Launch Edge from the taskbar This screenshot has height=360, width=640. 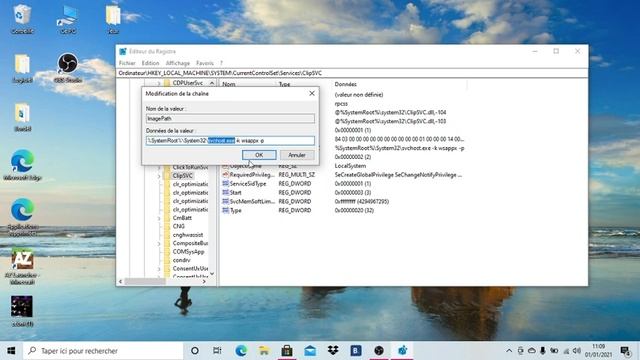[241, 351]
